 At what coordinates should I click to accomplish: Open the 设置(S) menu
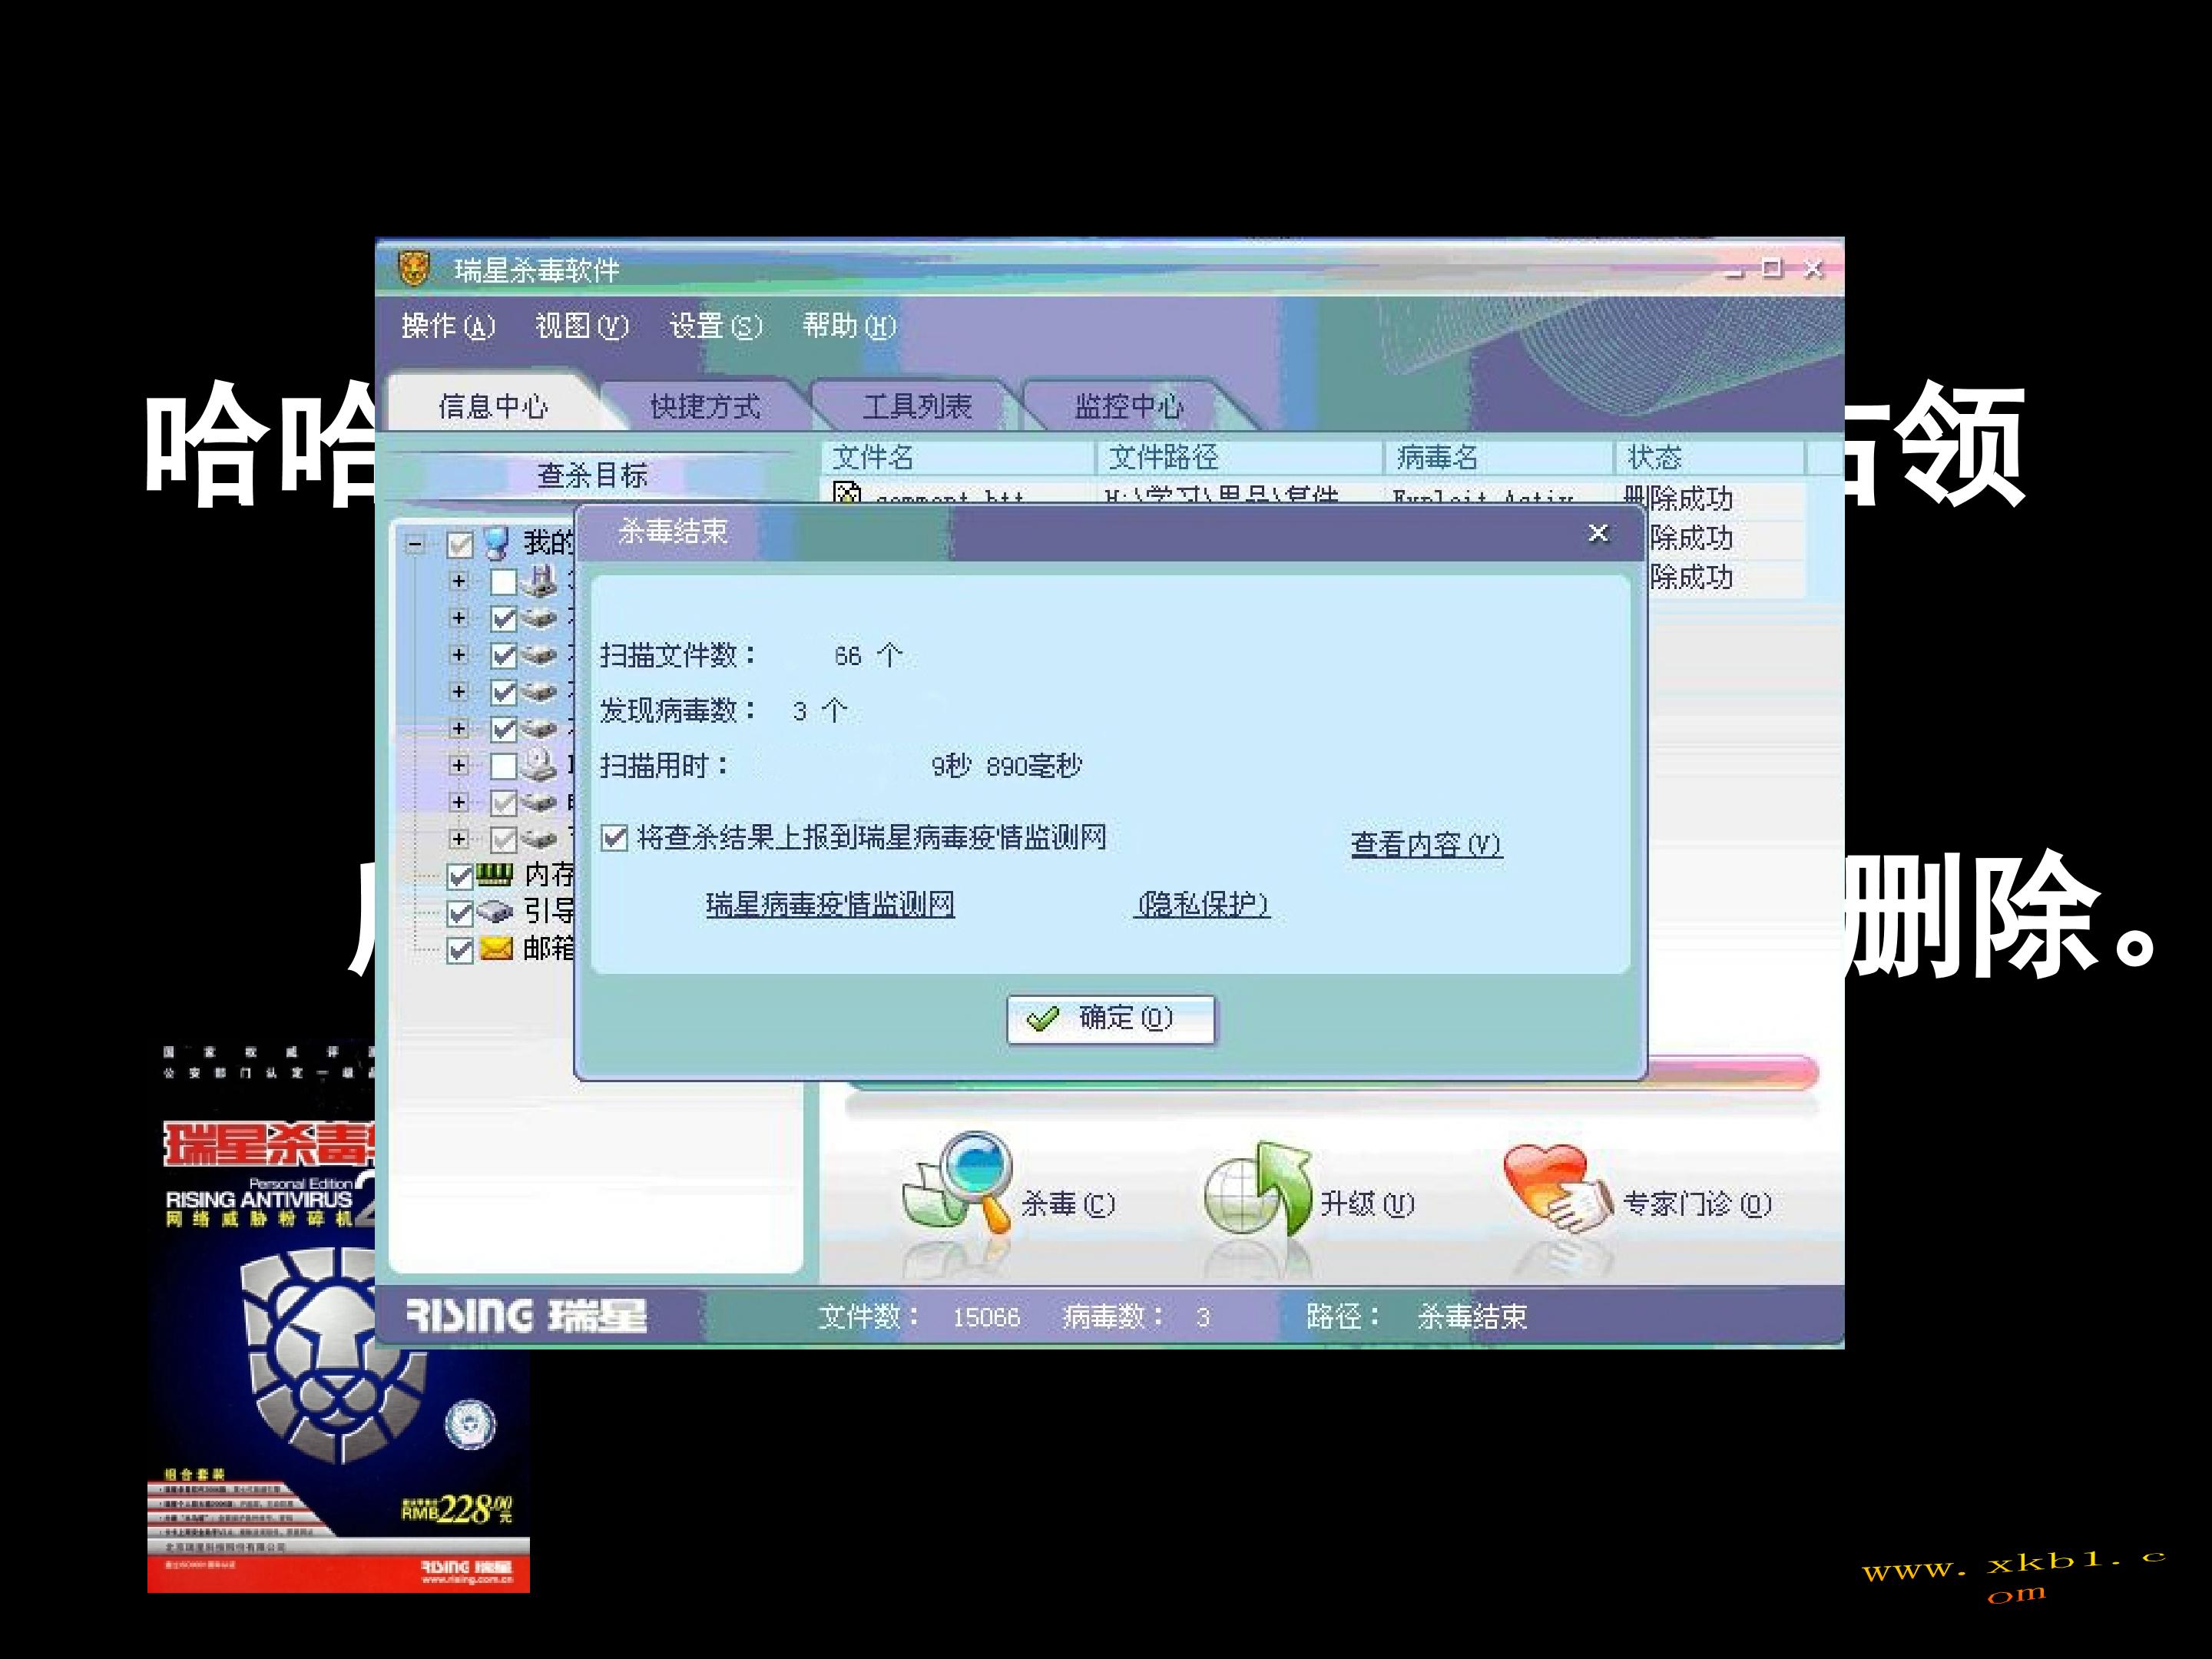coord(716,326)
